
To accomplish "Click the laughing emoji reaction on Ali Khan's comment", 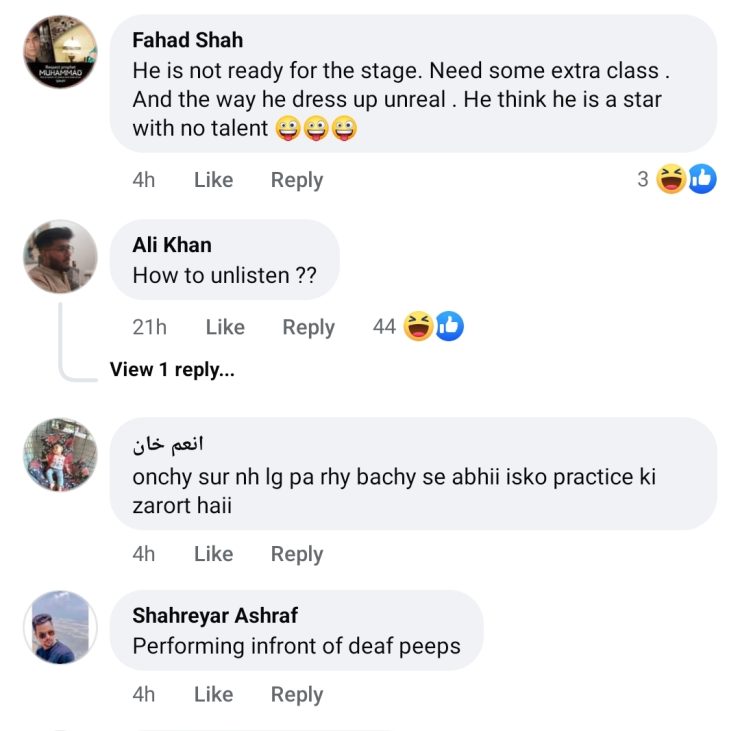I will (419, 327).
